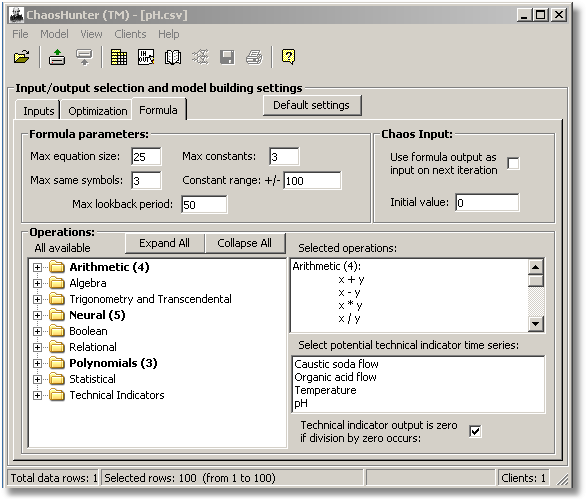This screenshot has width=587, height=502.
Task: Click the 'x - y' operation entry
Action: [x=349, y=293]
